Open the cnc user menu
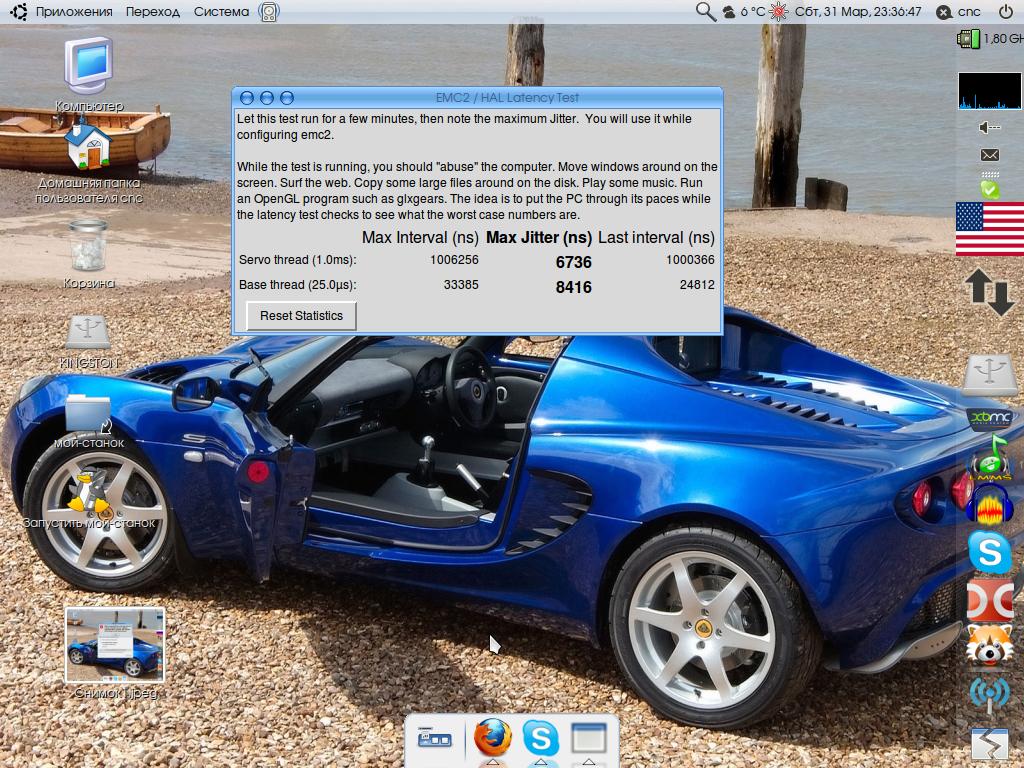Screen dimensions: 1024x768 959,12
